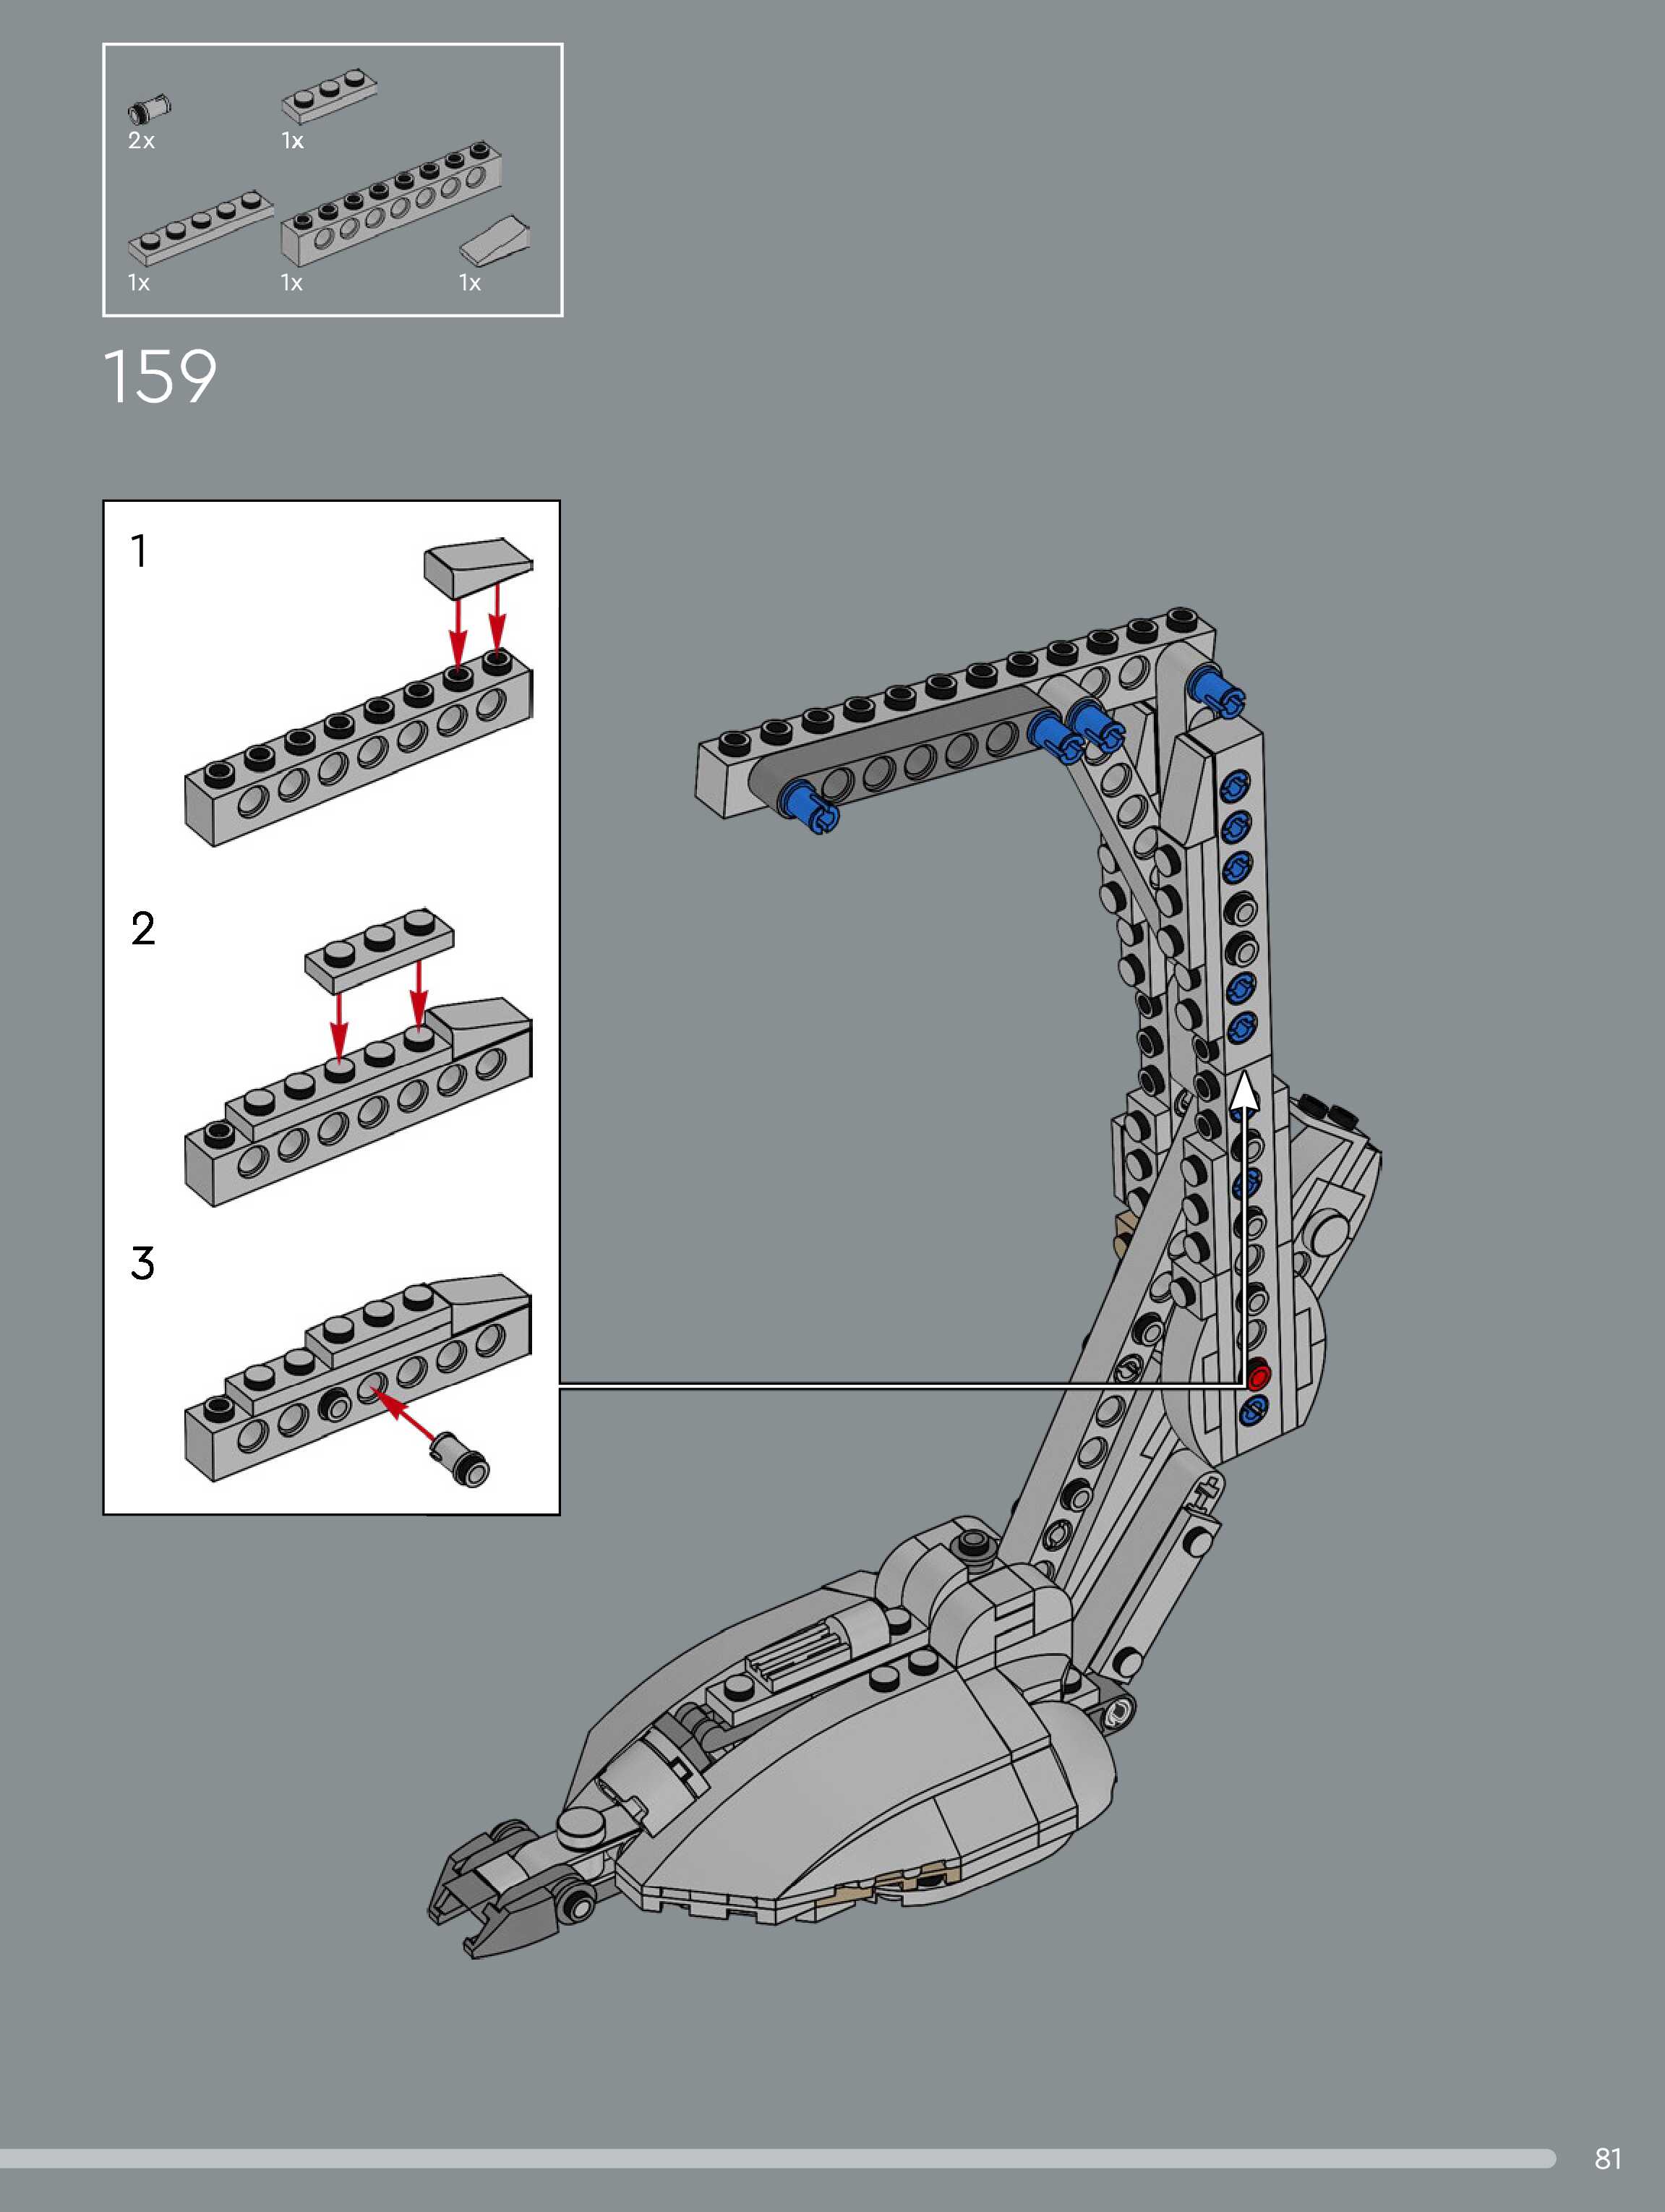1665x2212 pixels.
Task: Click the 2x quantity label
Action: click(x=141, y=141)
